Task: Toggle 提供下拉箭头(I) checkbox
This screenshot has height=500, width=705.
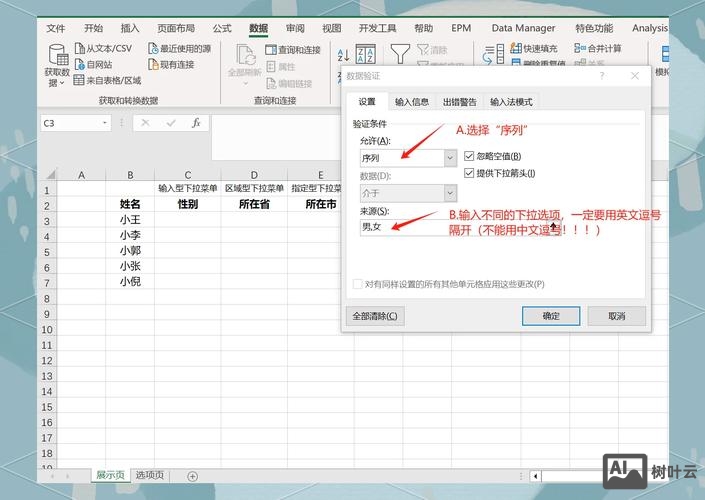Action: point(469,173)
